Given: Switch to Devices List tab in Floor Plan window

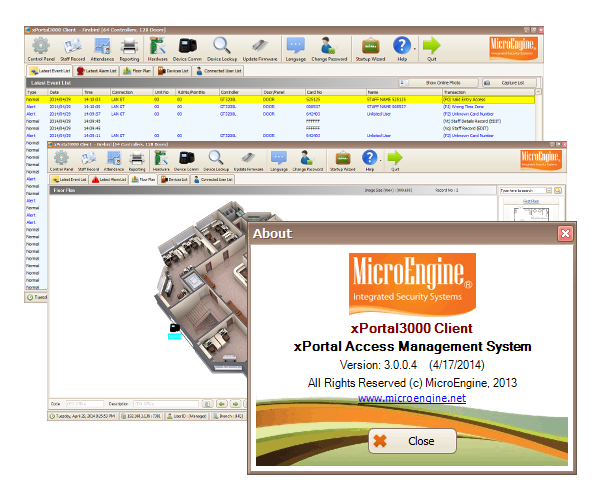Looking at the screenshot, I should point(174,179).
